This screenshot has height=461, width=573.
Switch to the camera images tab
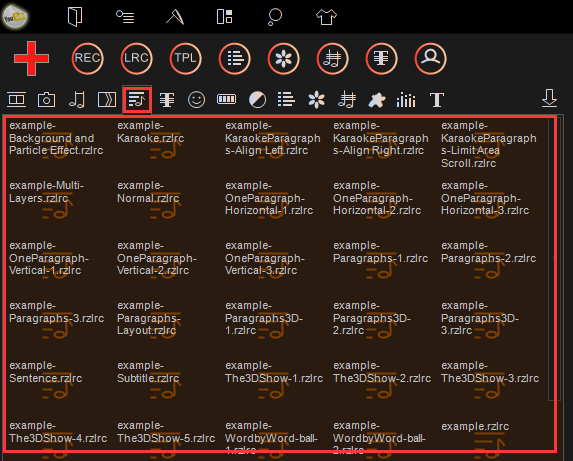point(46,99)
